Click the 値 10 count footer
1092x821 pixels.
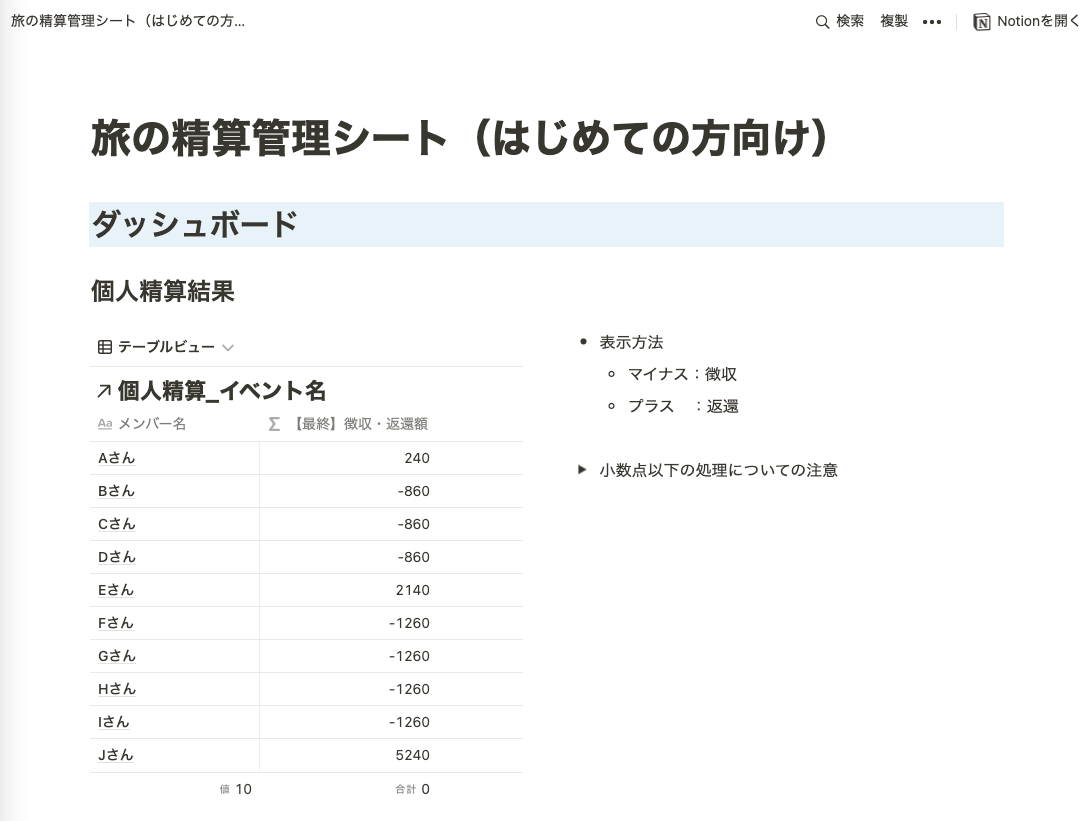(x=235, y=789)
